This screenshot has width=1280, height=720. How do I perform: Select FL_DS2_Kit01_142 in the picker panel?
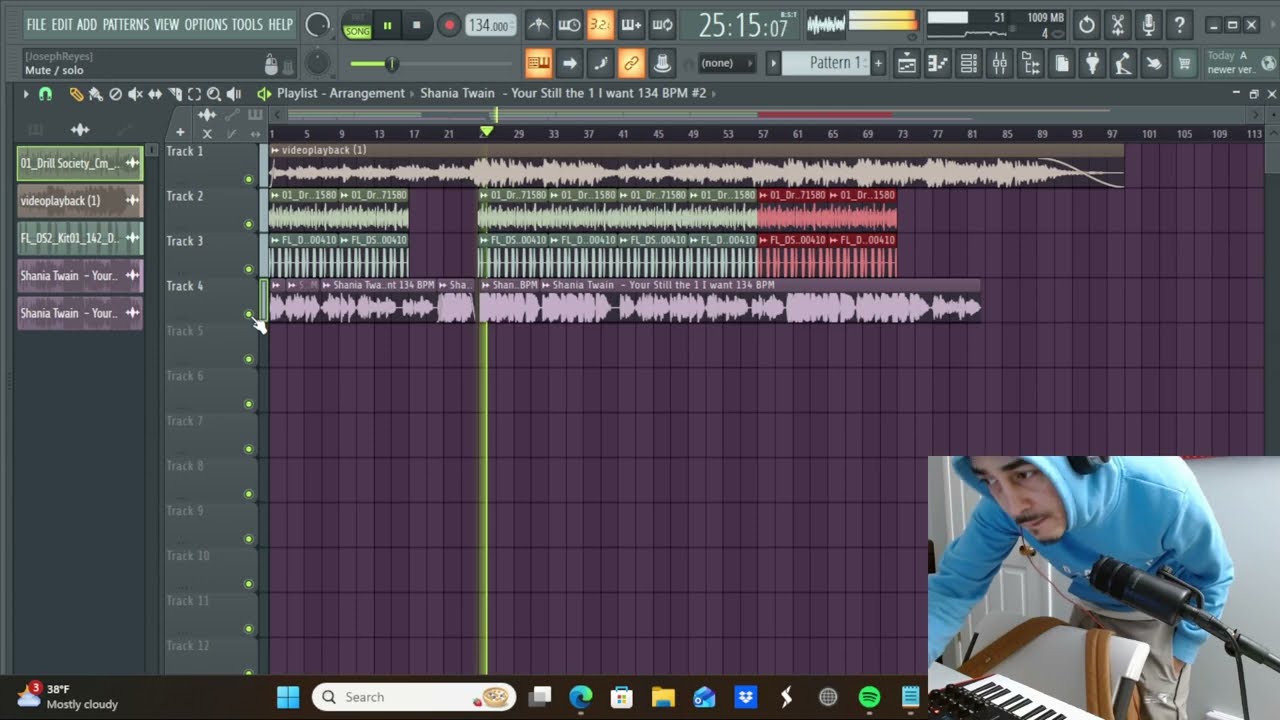tap(80, 238)
